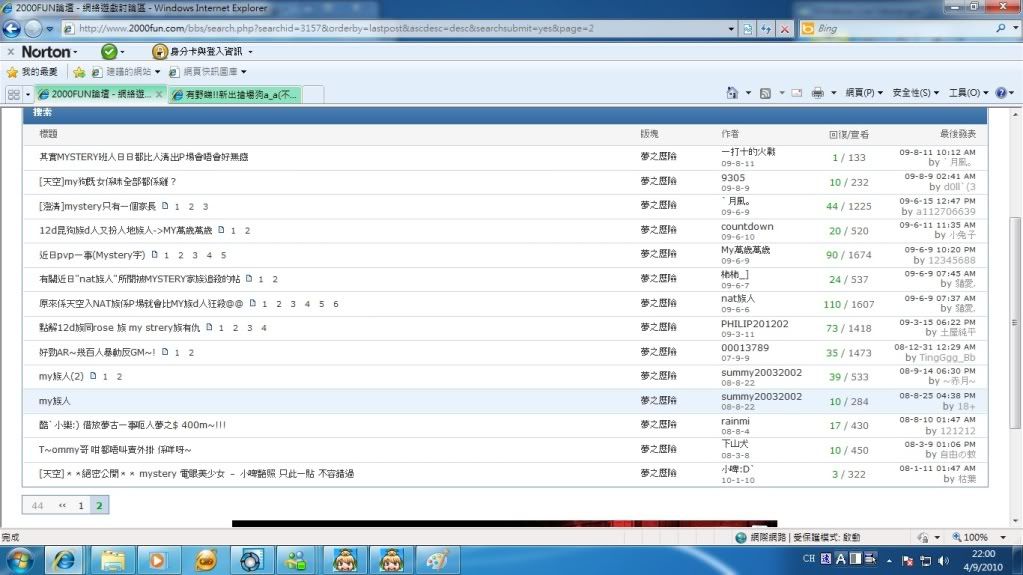
Task: Go to page 1 in pagination
Action: click(x=81, y=506)
